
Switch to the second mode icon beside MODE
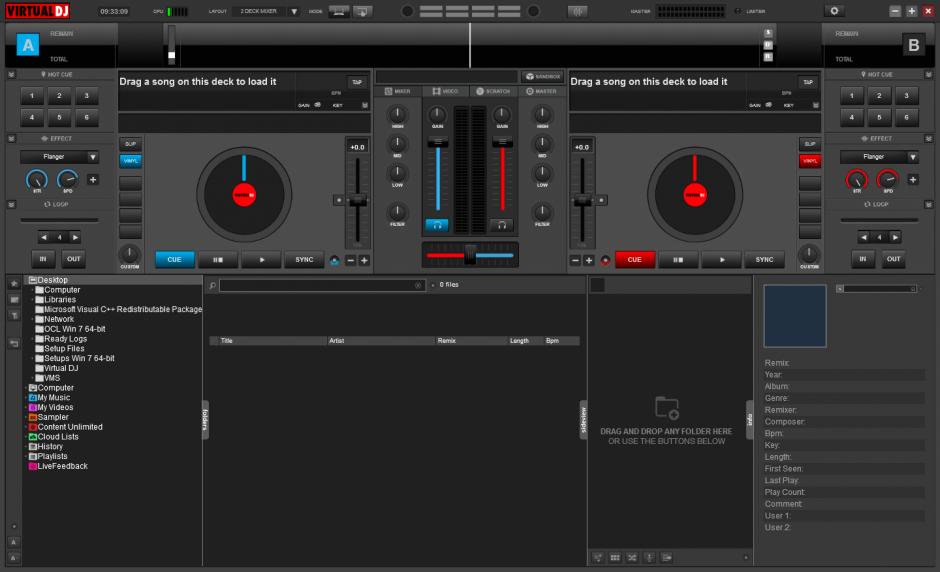(x=362, y=11)
